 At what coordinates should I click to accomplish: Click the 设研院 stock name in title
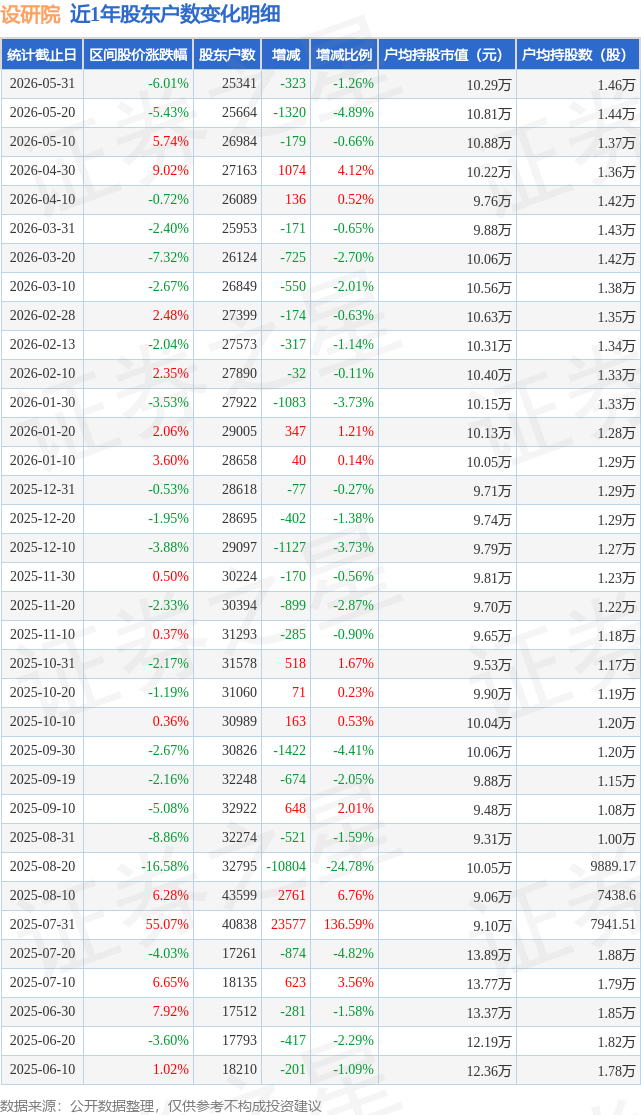tap(31, 14)
